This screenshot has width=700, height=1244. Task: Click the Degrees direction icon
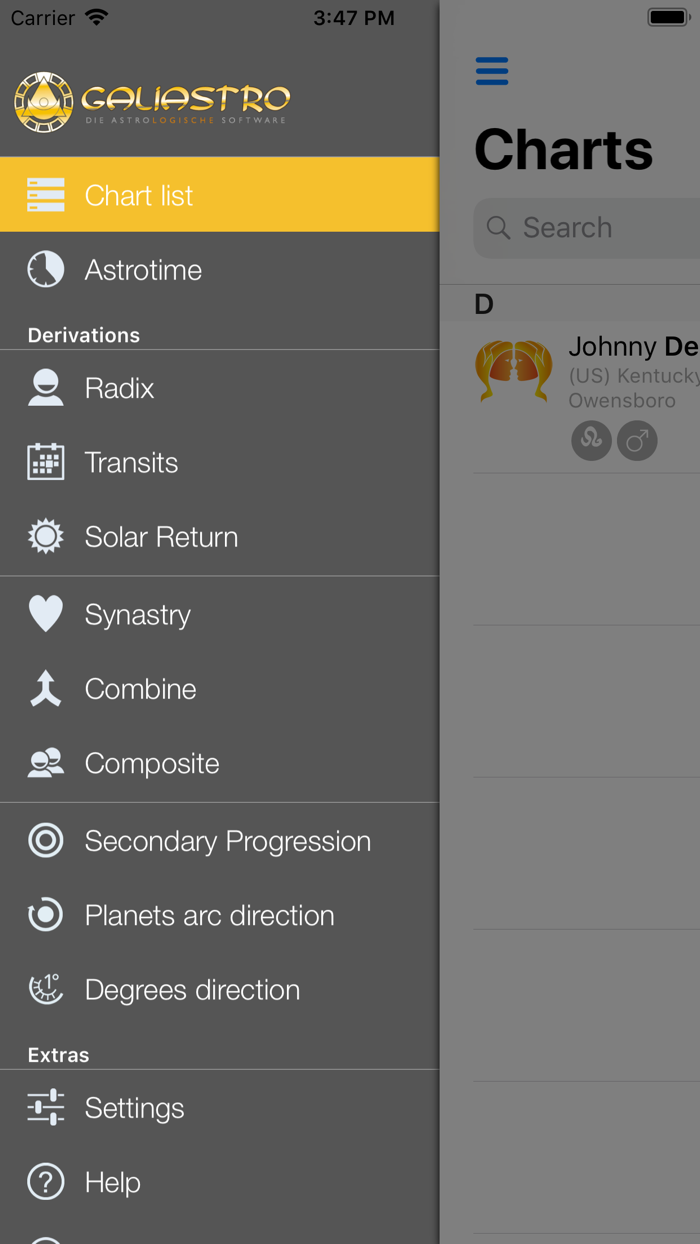tap(46, 990)
